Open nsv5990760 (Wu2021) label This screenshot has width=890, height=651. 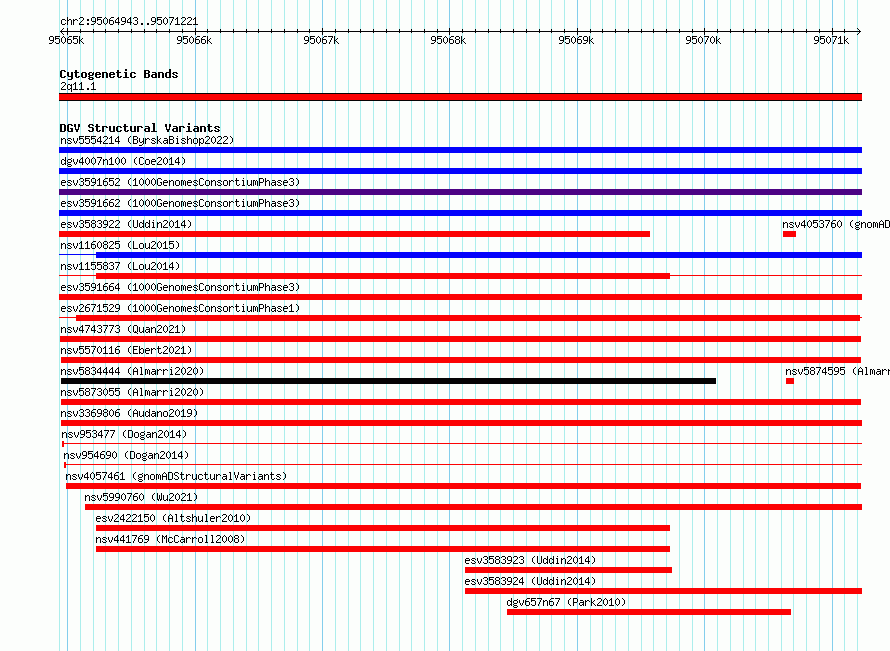click(x=141, y=497)
